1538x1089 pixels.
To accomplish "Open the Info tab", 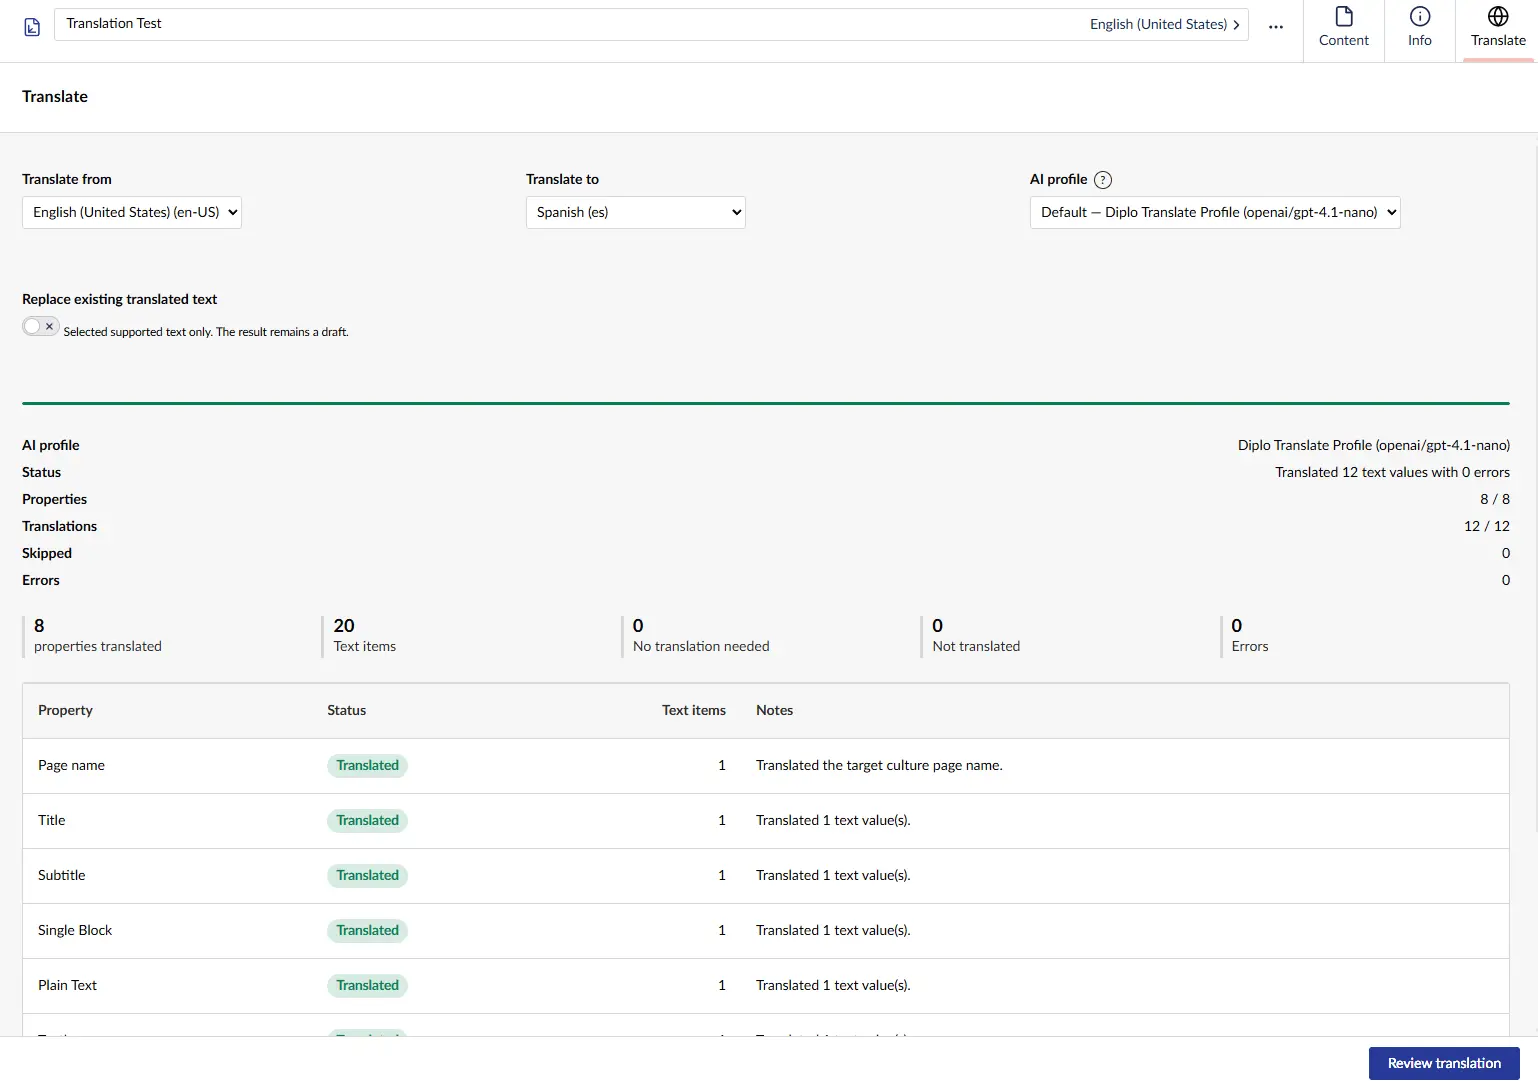I will [x=1420, y=28].
